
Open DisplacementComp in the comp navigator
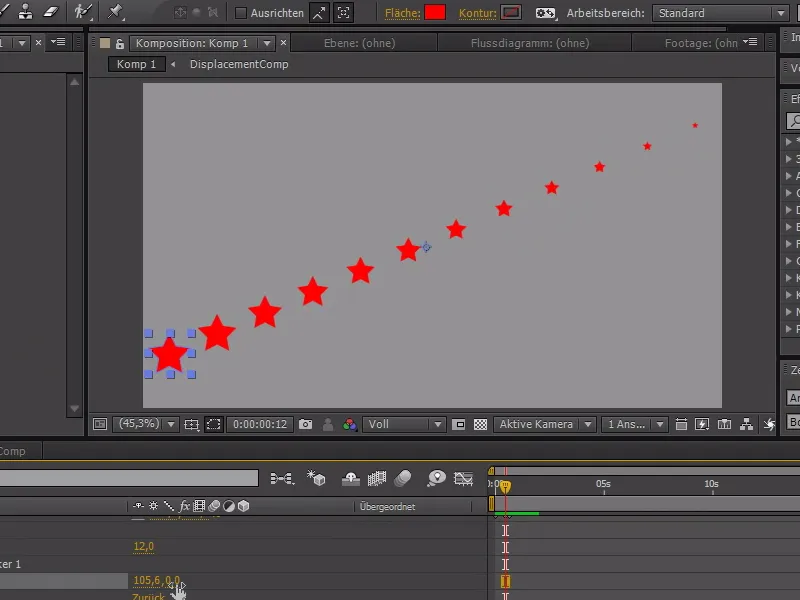click(239, 64)
